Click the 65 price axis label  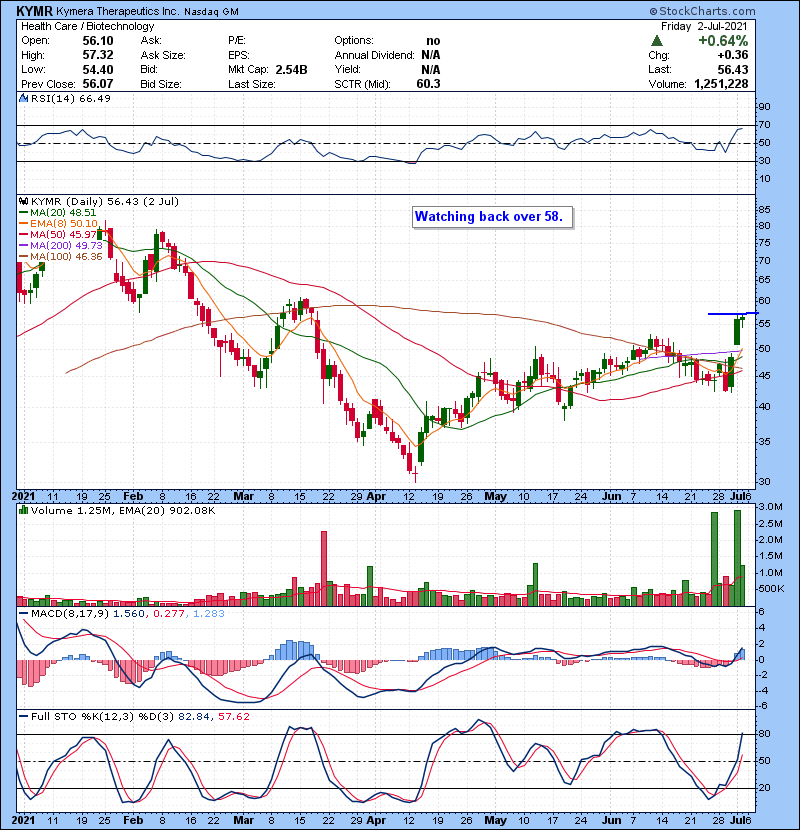pyautogui.click(x=764, y=280)
